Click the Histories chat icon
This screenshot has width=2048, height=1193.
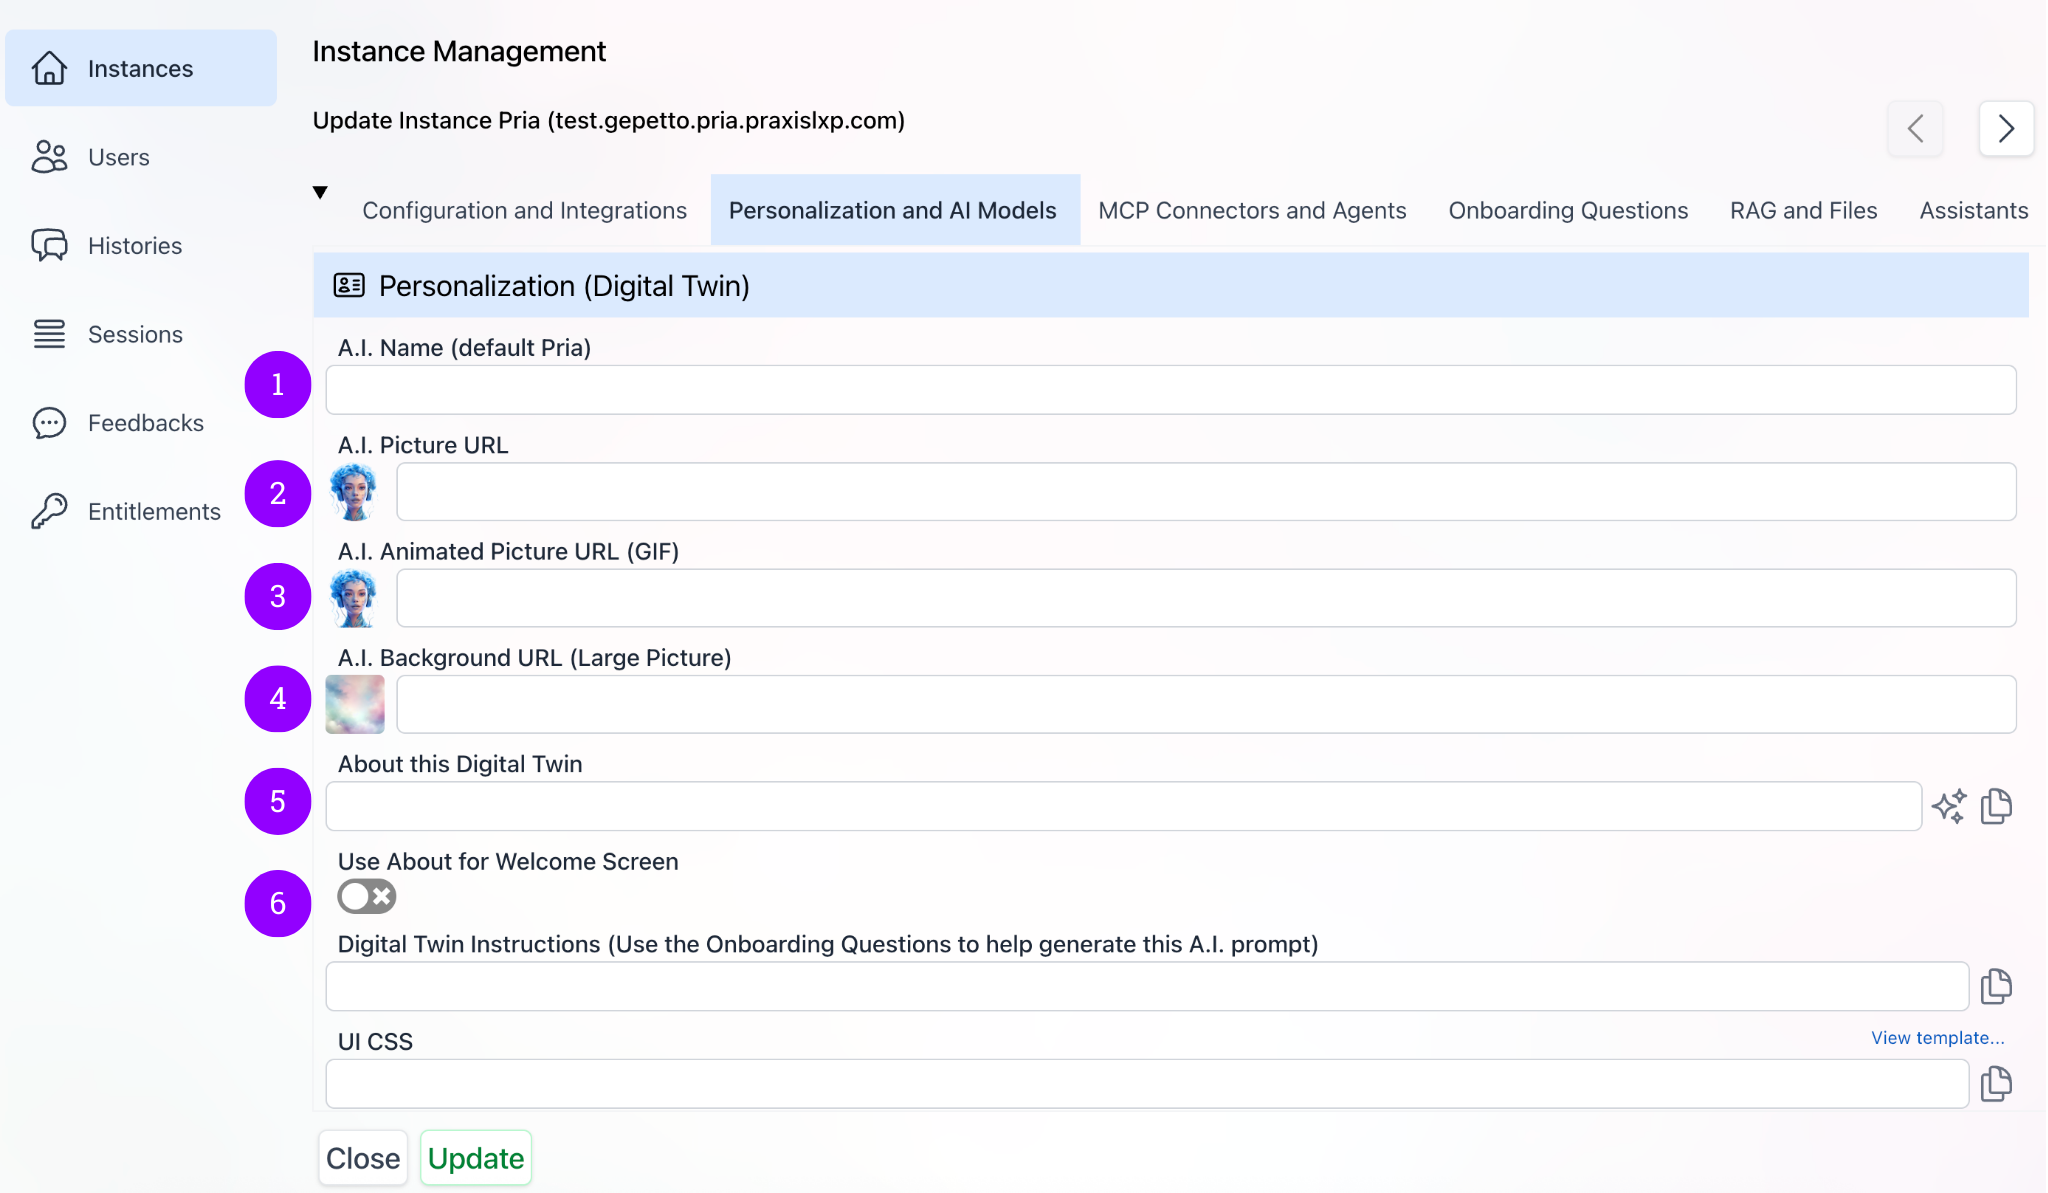point(49,245)
